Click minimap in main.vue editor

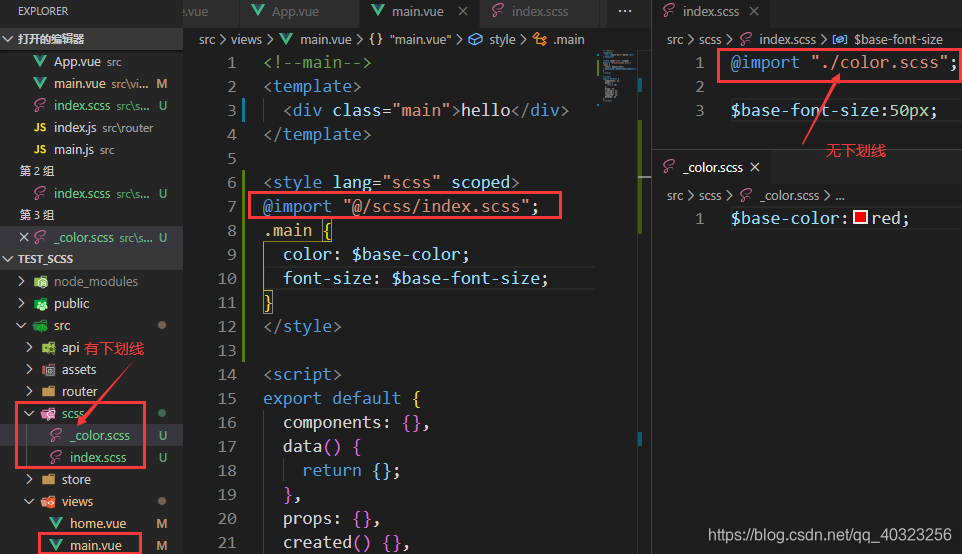(x=617, y=77)
